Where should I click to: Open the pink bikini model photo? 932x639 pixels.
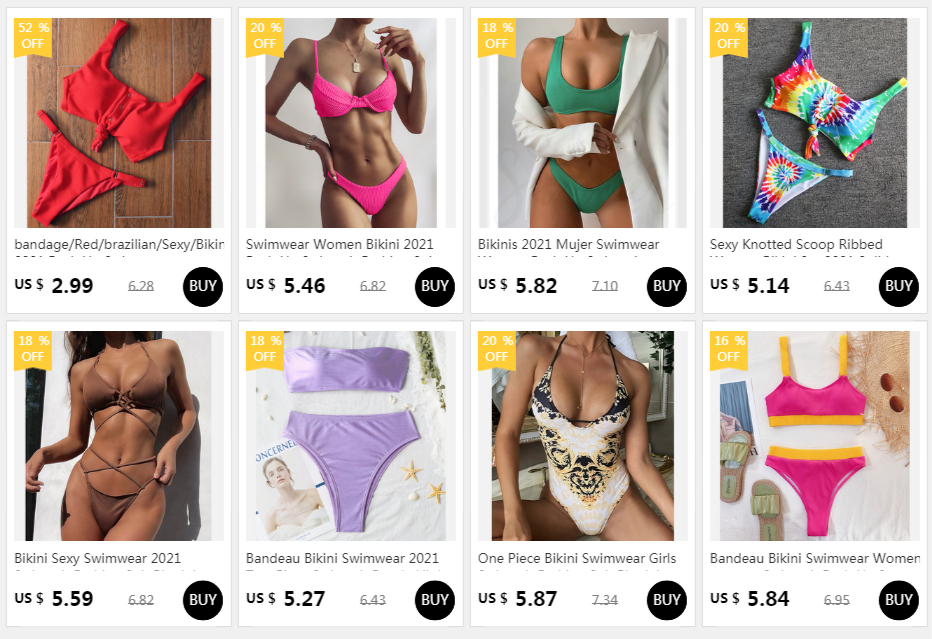click(351, 123)
